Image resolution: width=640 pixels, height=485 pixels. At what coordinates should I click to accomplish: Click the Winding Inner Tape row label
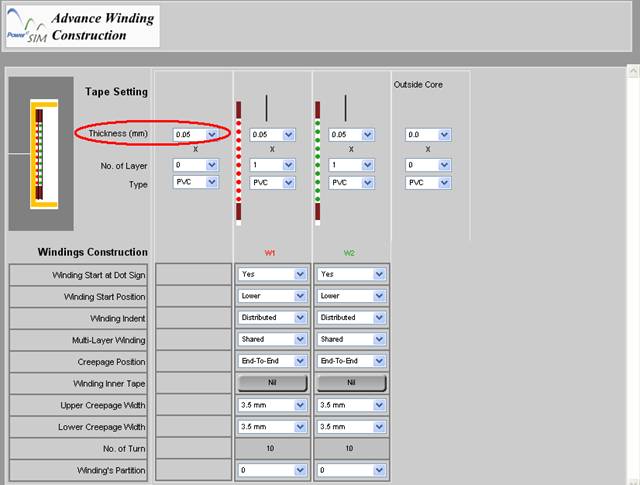click(109, 383)
